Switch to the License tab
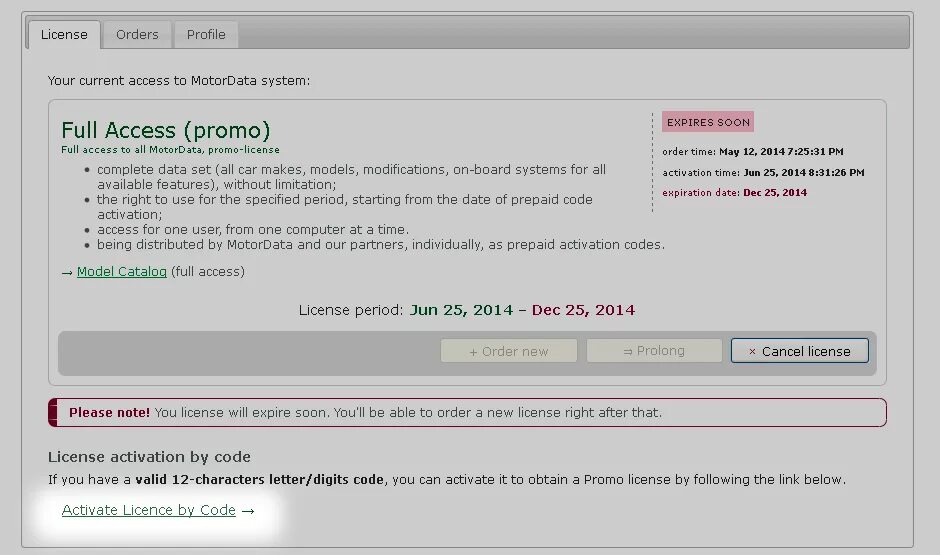940x555 pixels. (x=64, y=35)
